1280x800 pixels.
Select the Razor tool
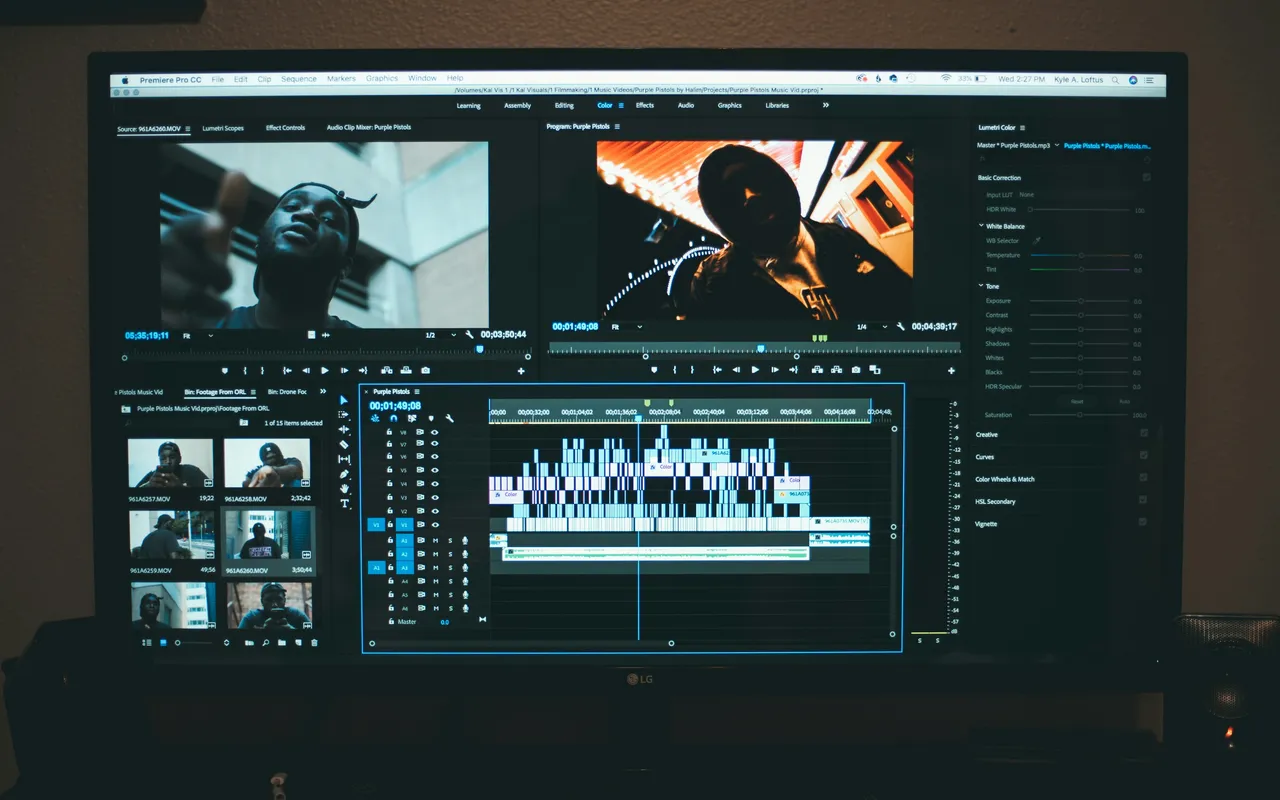pyautogui.click(x=344, y=444)
